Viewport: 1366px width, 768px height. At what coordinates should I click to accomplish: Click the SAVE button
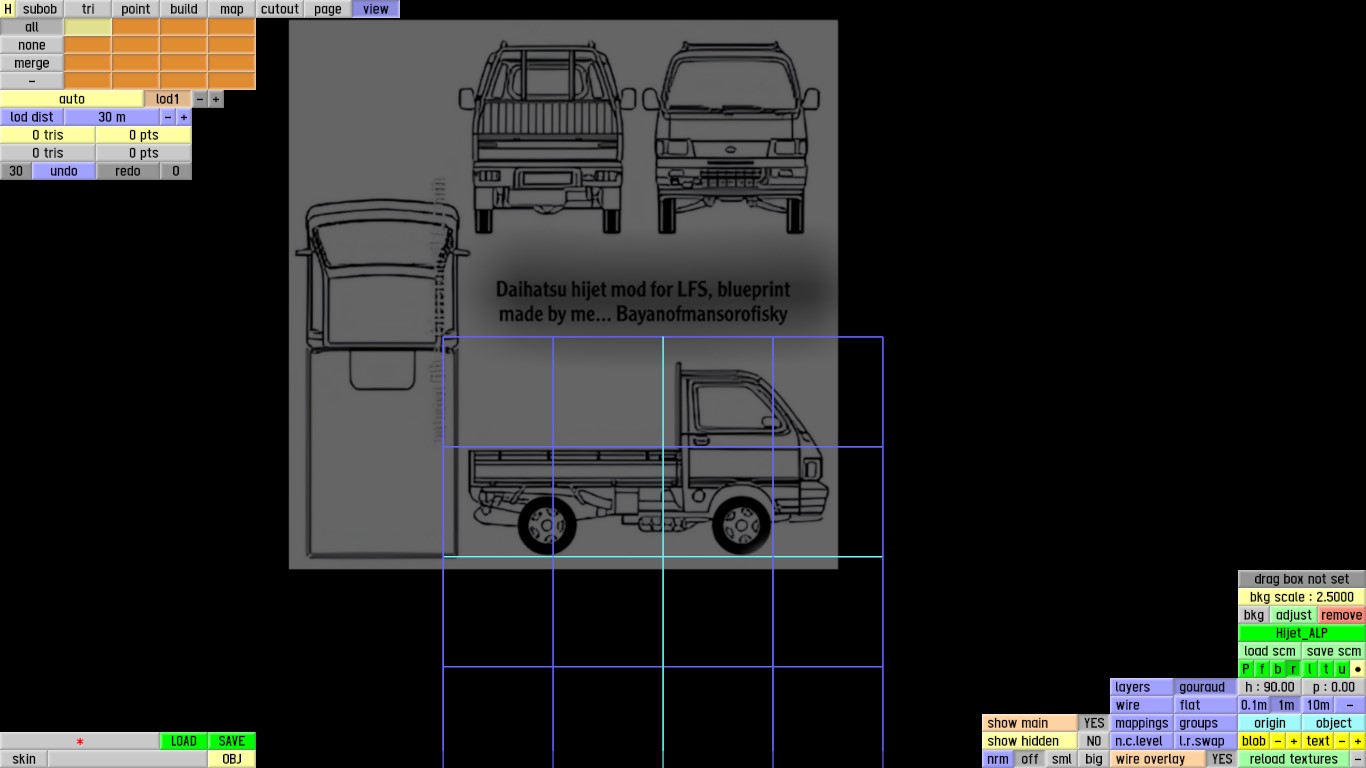pos(232,741)
